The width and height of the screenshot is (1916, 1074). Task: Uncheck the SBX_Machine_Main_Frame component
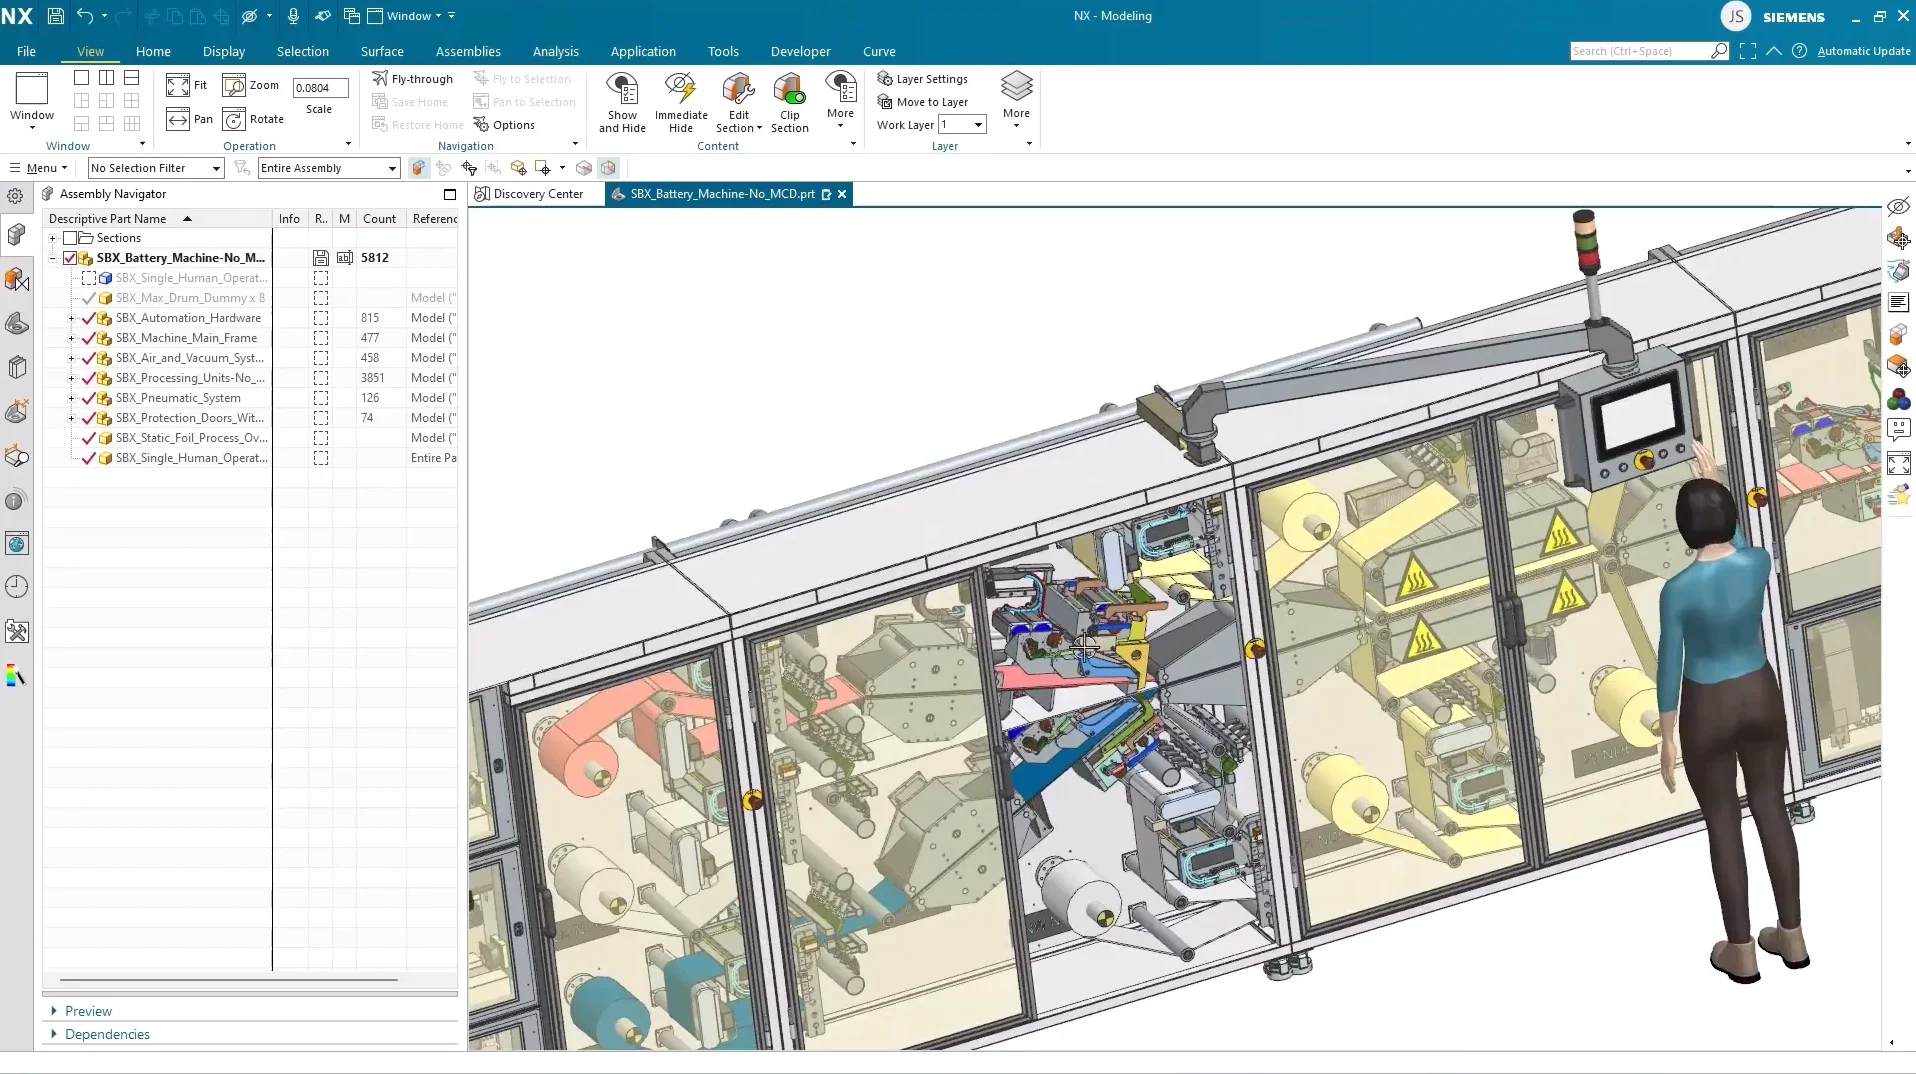(89, 338)
